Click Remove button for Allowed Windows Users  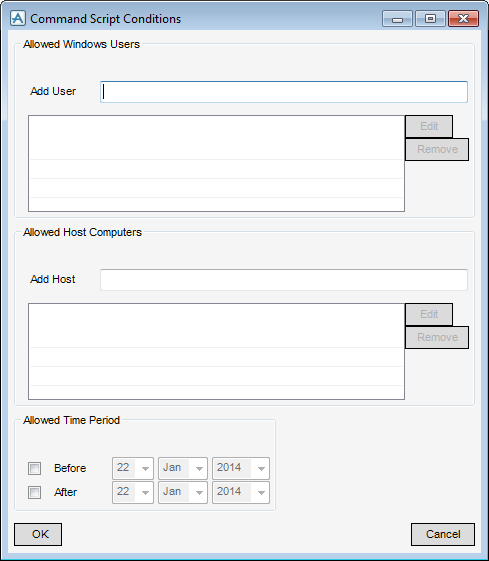tap(437, 150)
